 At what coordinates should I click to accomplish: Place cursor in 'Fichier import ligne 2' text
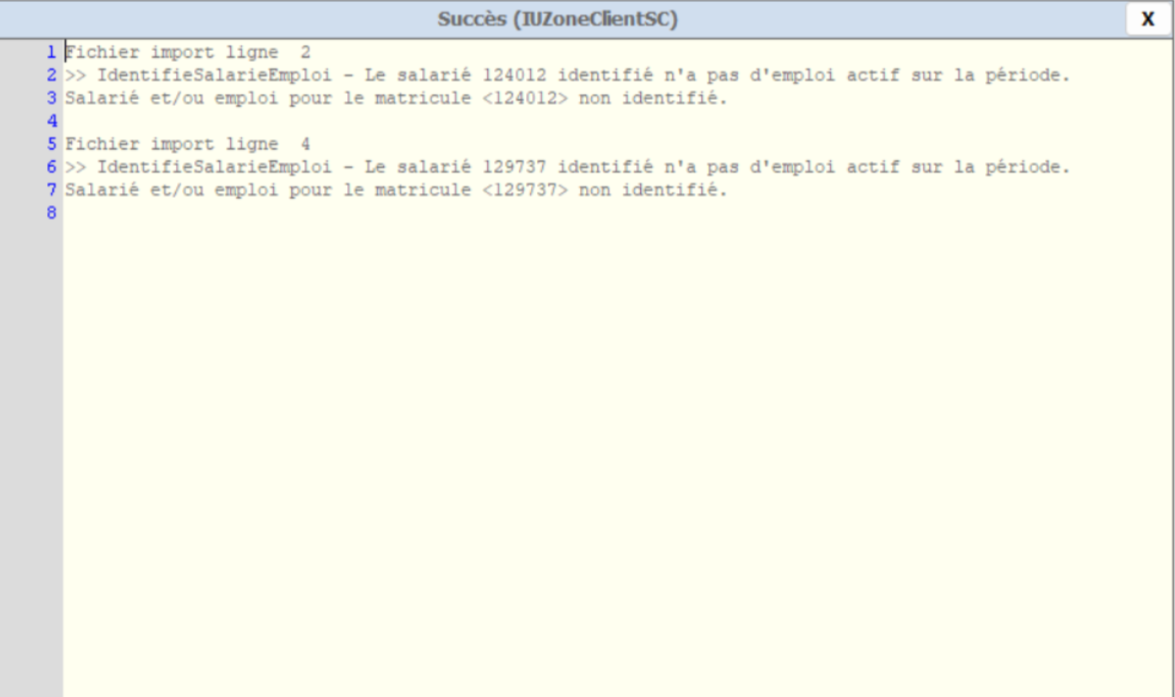pyautogui.click(x=187, y=52)
